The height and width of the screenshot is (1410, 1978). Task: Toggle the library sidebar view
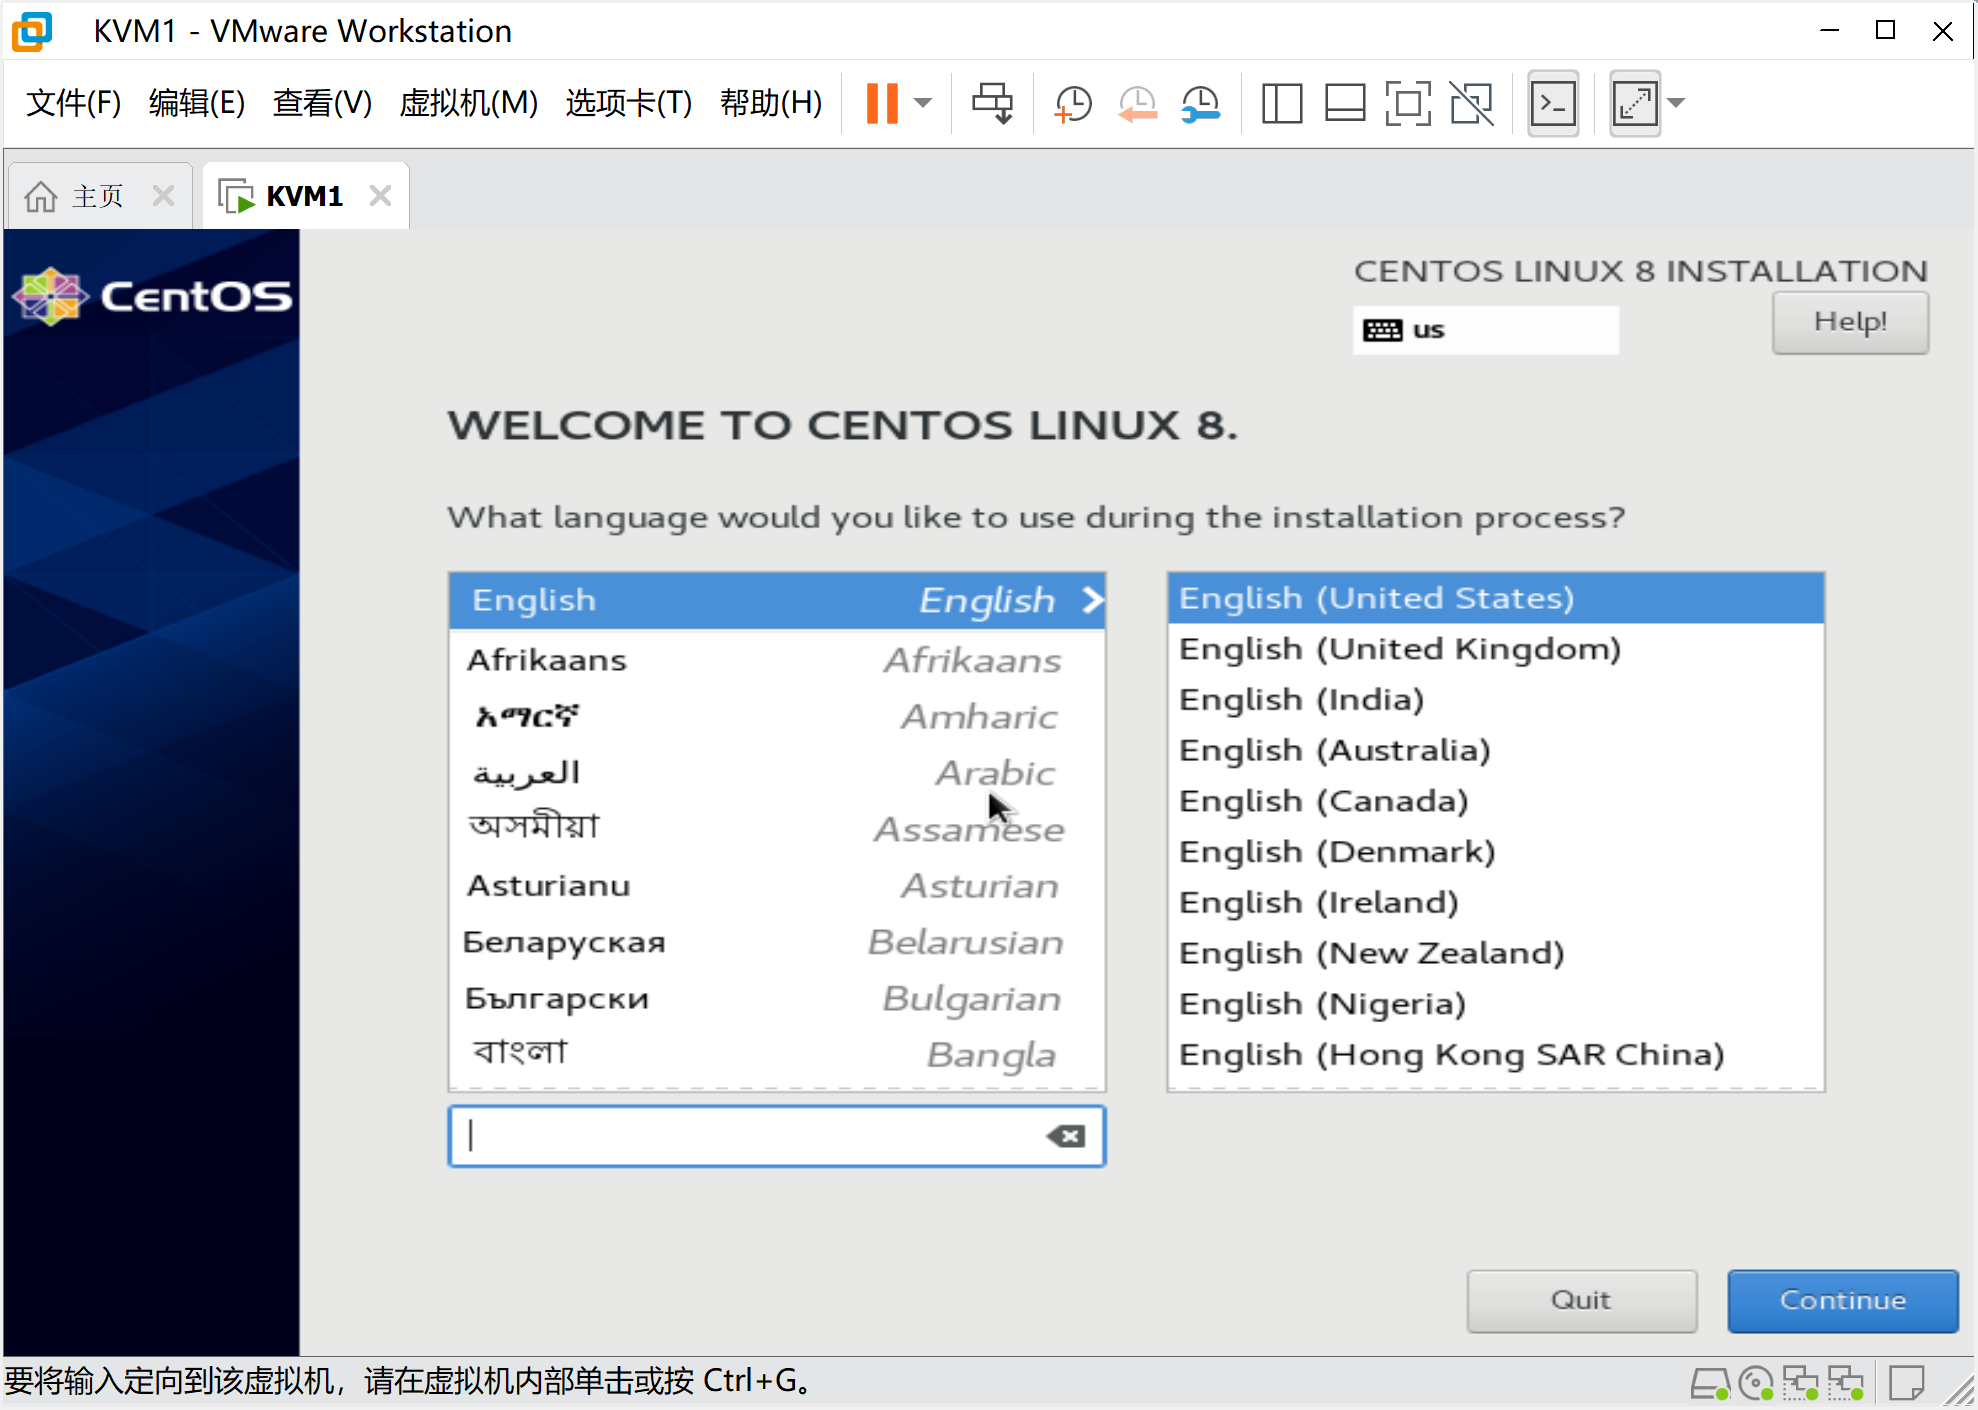click(x=1281, y=103)
